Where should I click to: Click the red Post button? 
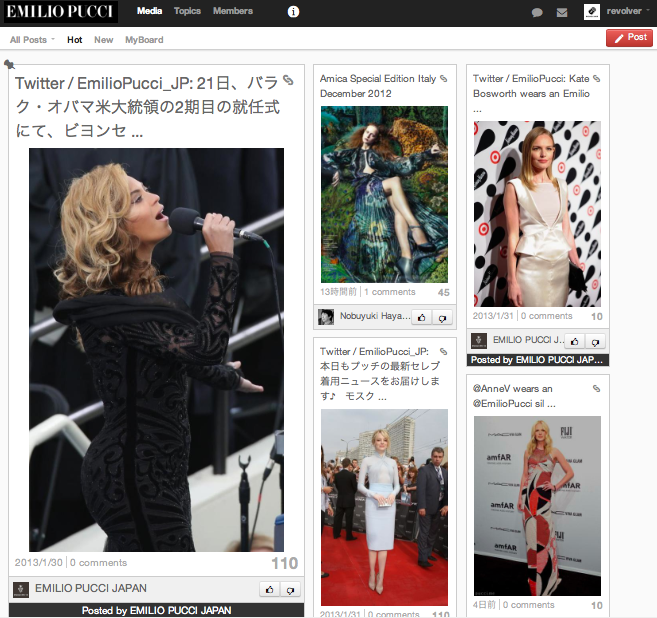[629, 38]
